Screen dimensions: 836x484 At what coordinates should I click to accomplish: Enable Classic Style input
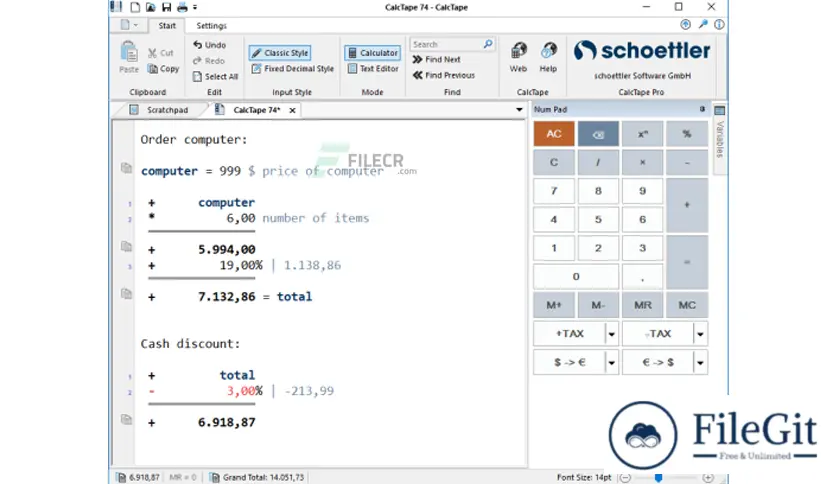280,53
